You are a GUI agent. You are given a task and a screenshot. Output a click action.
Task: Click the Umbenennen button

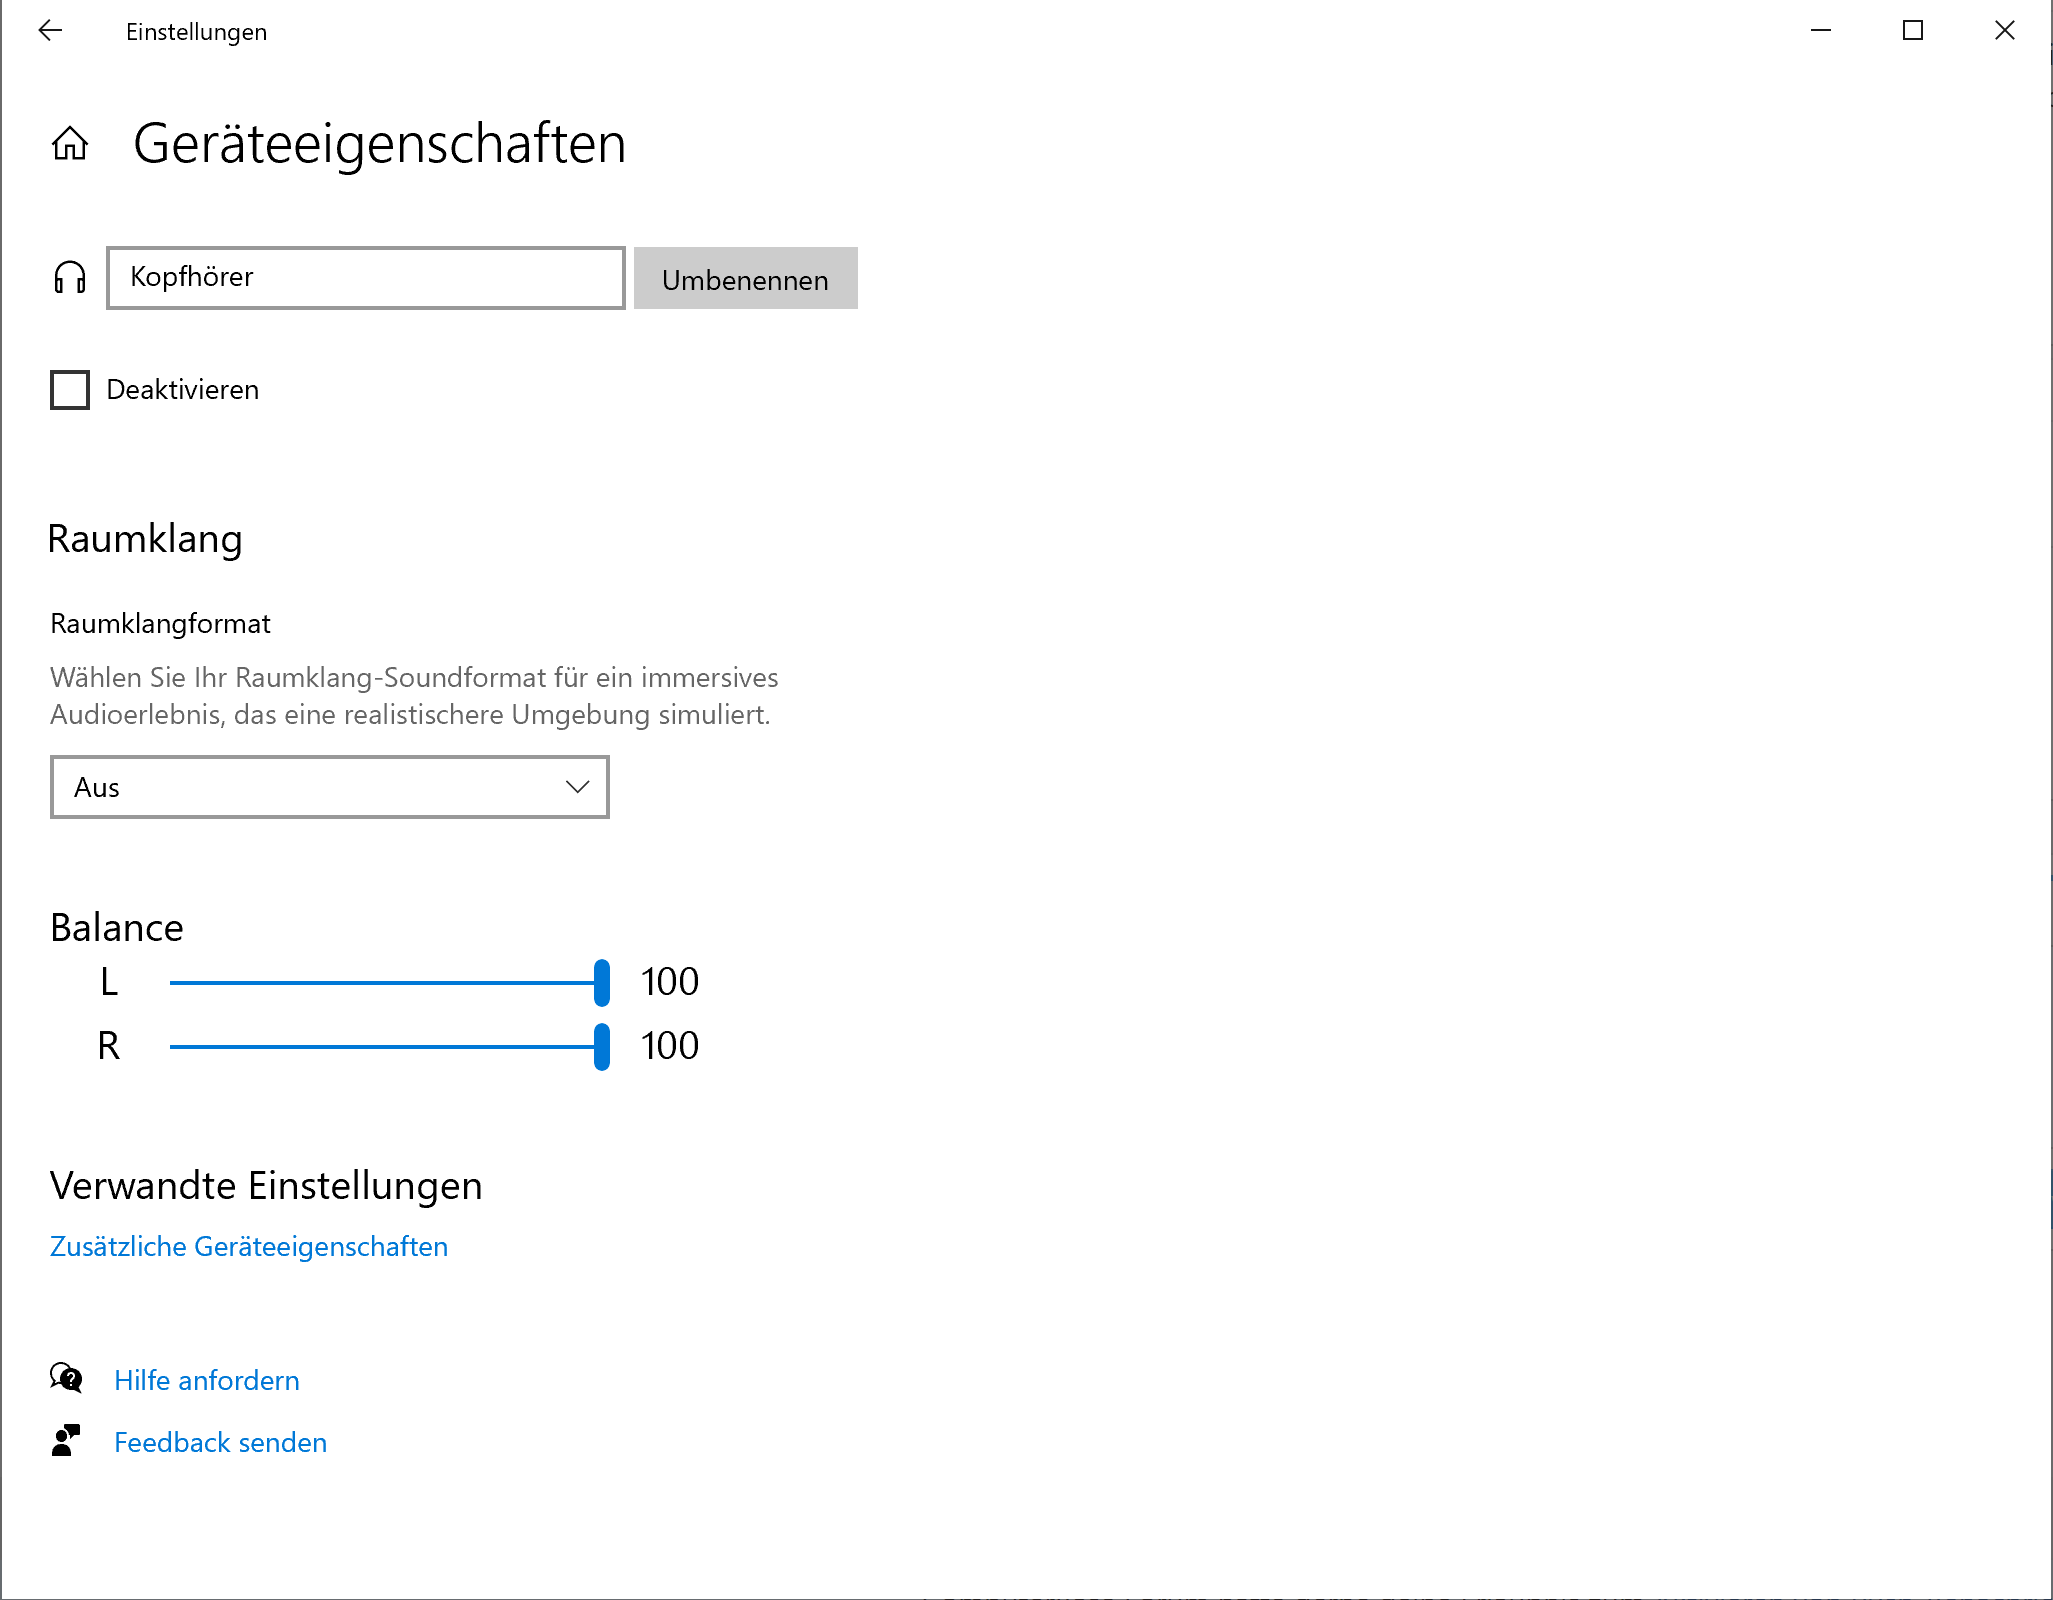coord(745,279)
